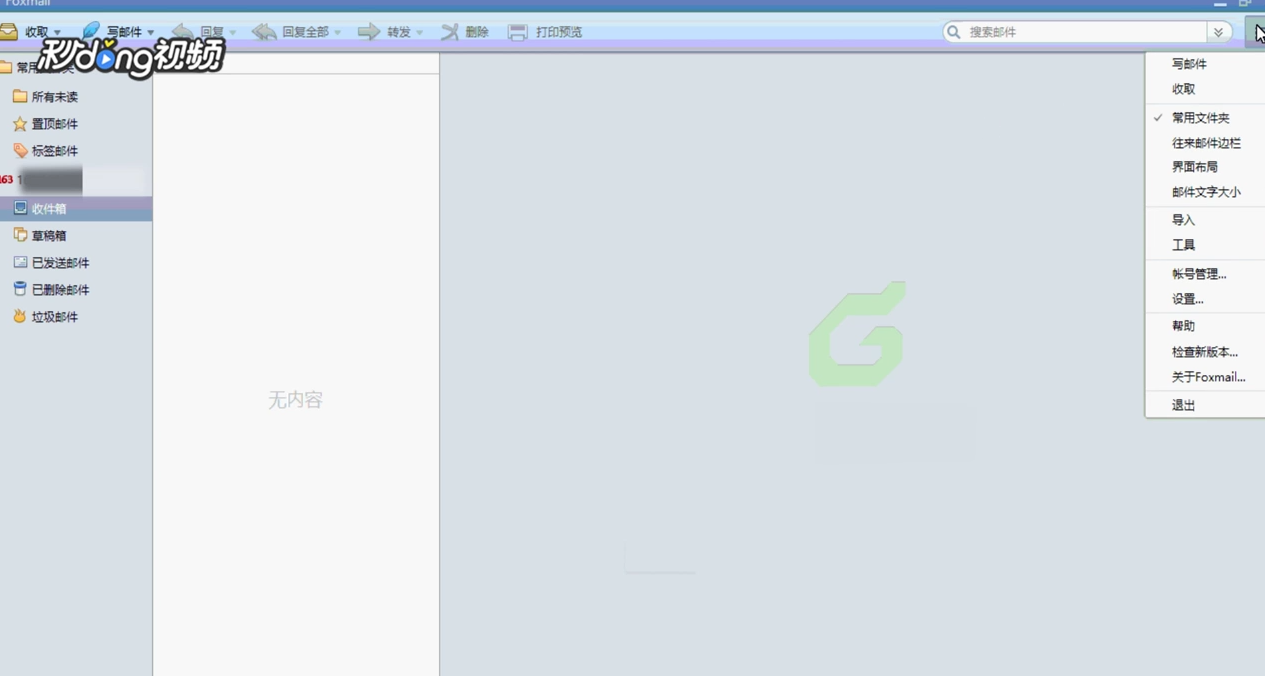
Task: Click the 删除 delete icon
Action: pyautogui.click(x=450, y=32)
